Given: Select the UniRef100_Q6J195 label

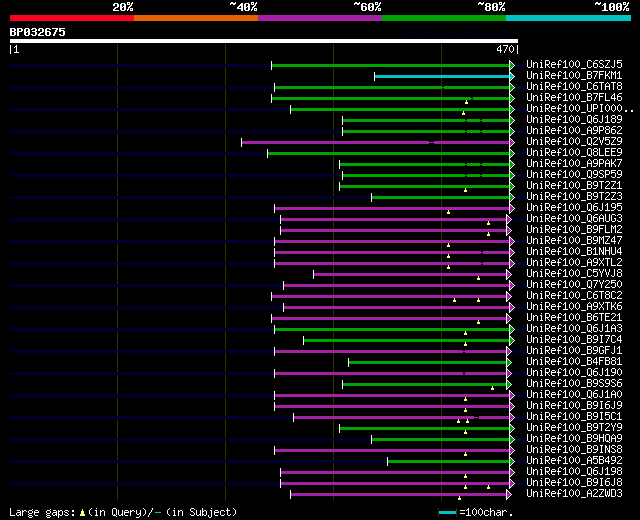Looking at the screenshot, I should [574, 208].
